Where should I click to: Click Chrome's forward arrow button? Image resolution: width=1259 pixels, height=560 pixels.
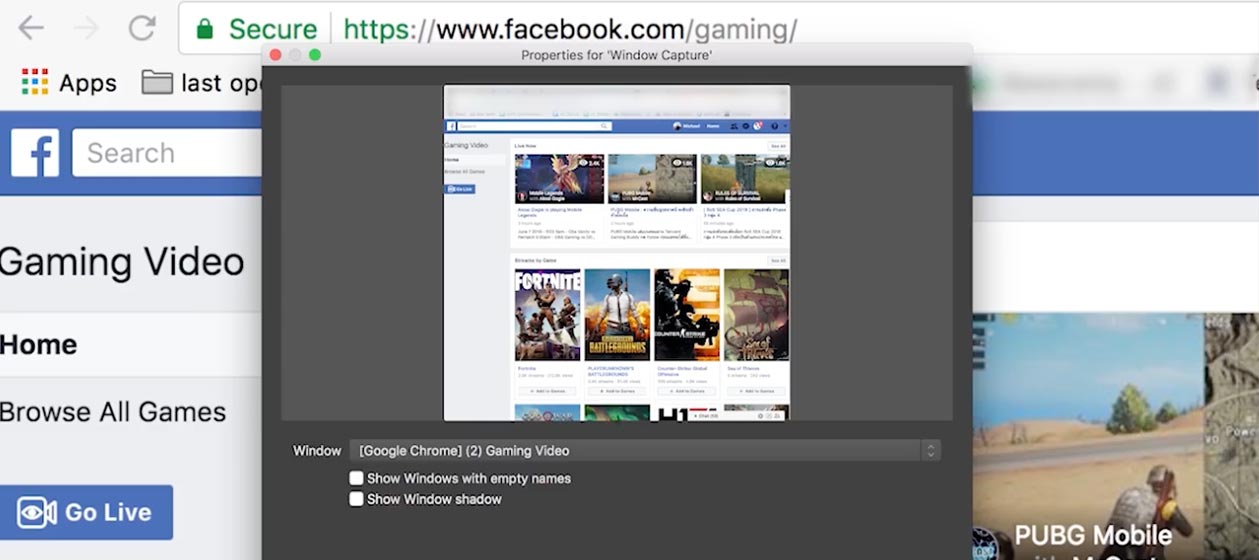pyautogui.click(x=87, y=28)
